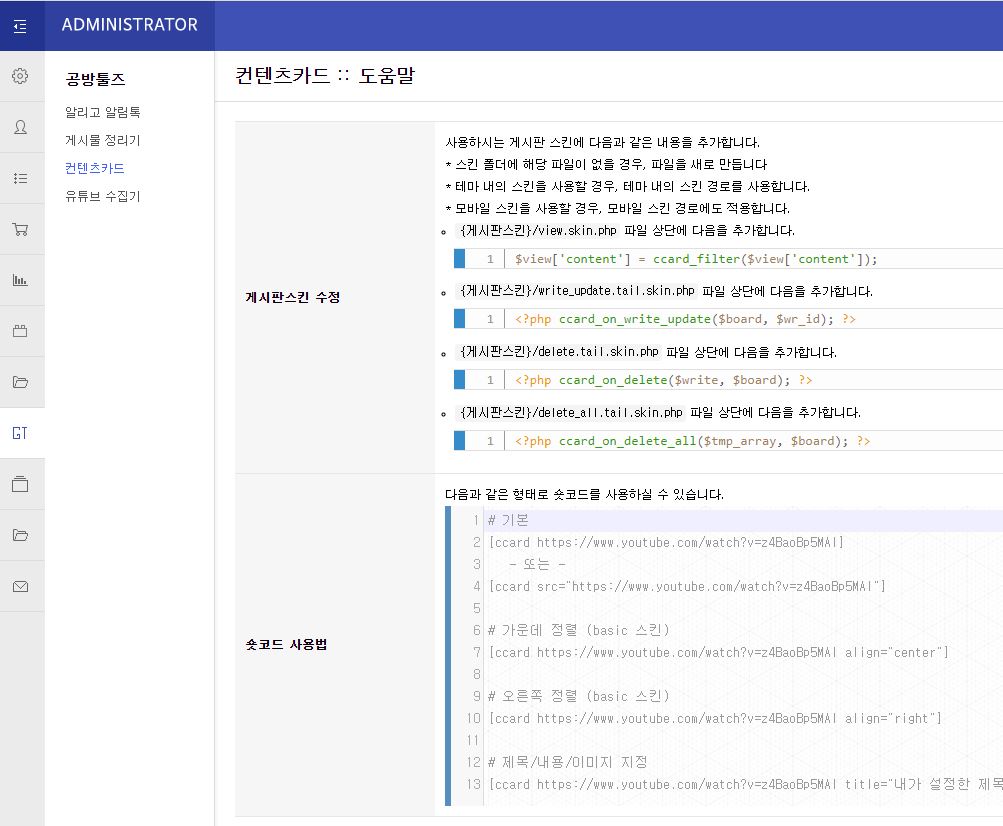1003x826 pixels.
Task: Click the list management icon in sidebar
Action: click(22, 177)
